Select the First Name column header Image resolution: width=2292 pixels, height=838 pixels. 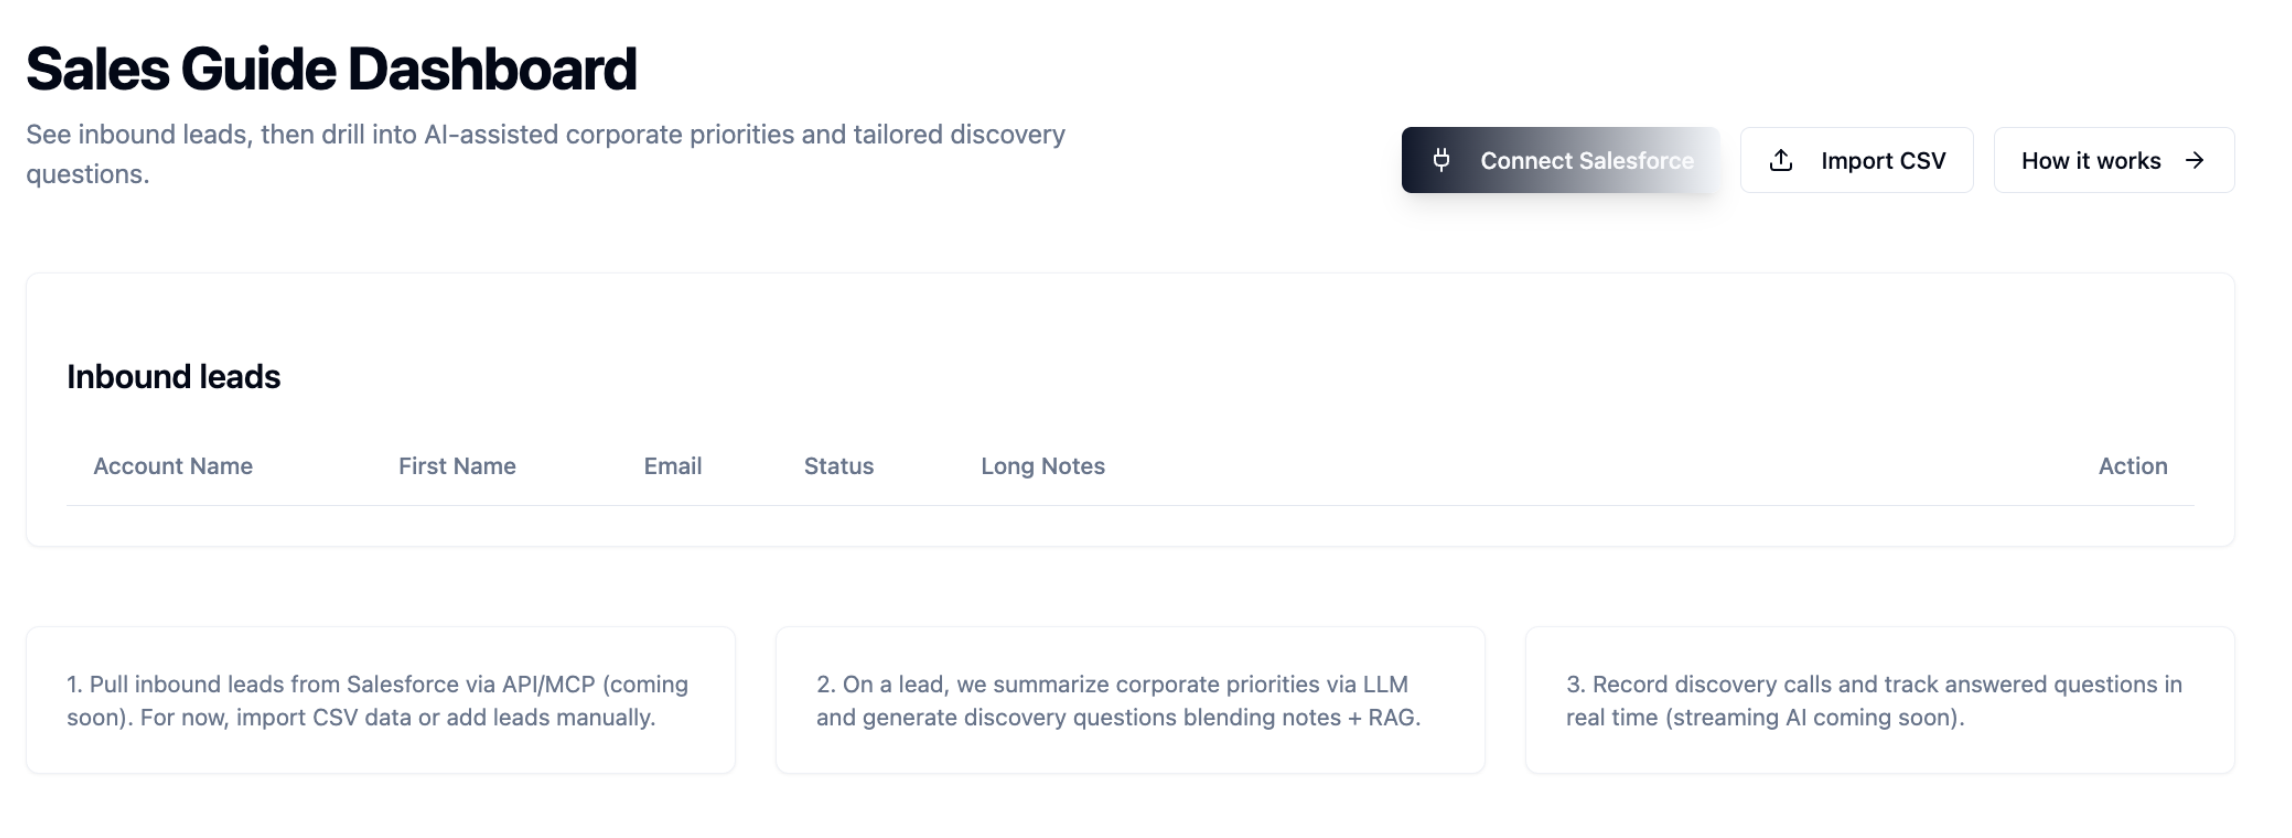(457, 466)
